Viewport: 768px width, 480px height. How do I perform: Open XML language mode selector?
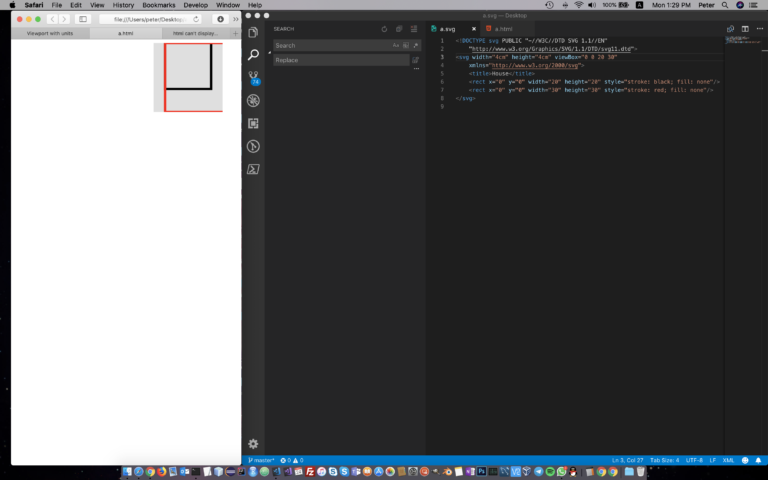point(728,460)
